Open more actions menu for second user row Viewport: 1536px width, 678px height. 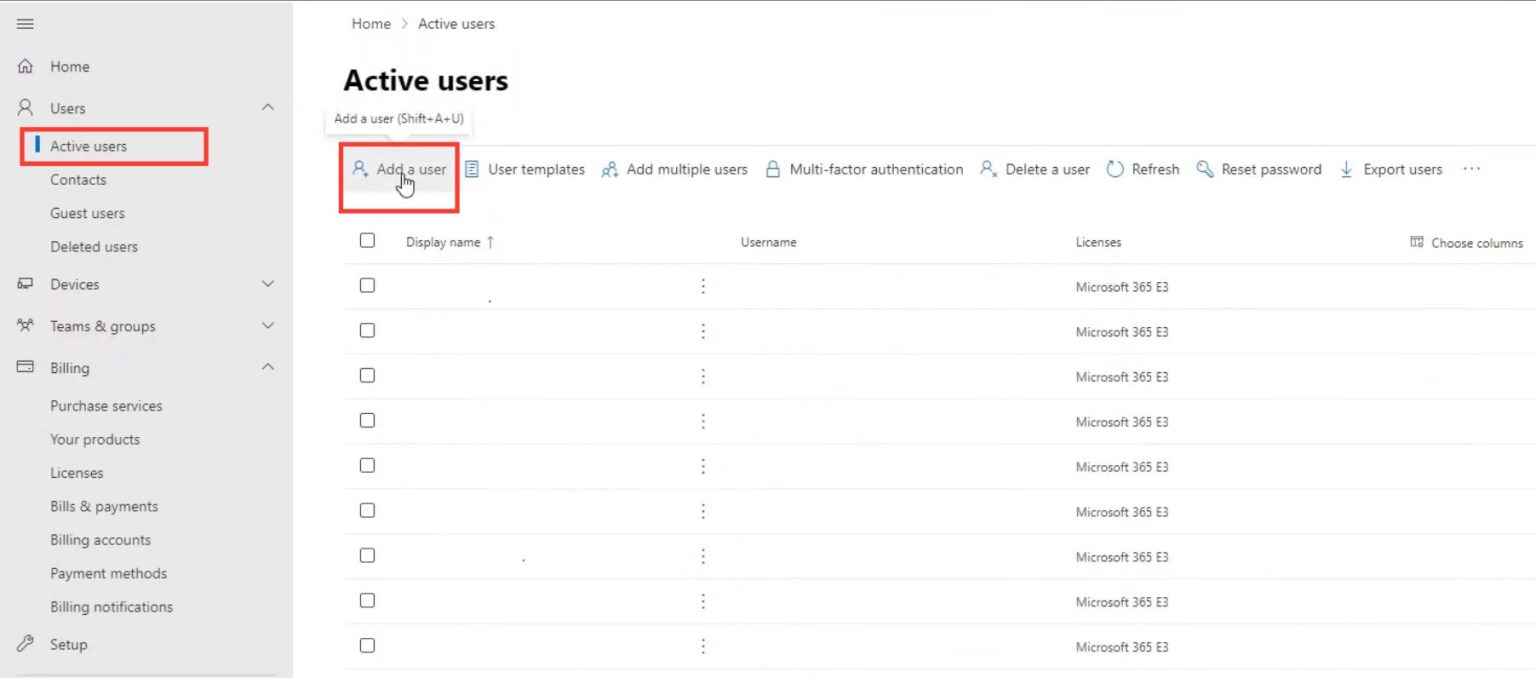point(703,332)
